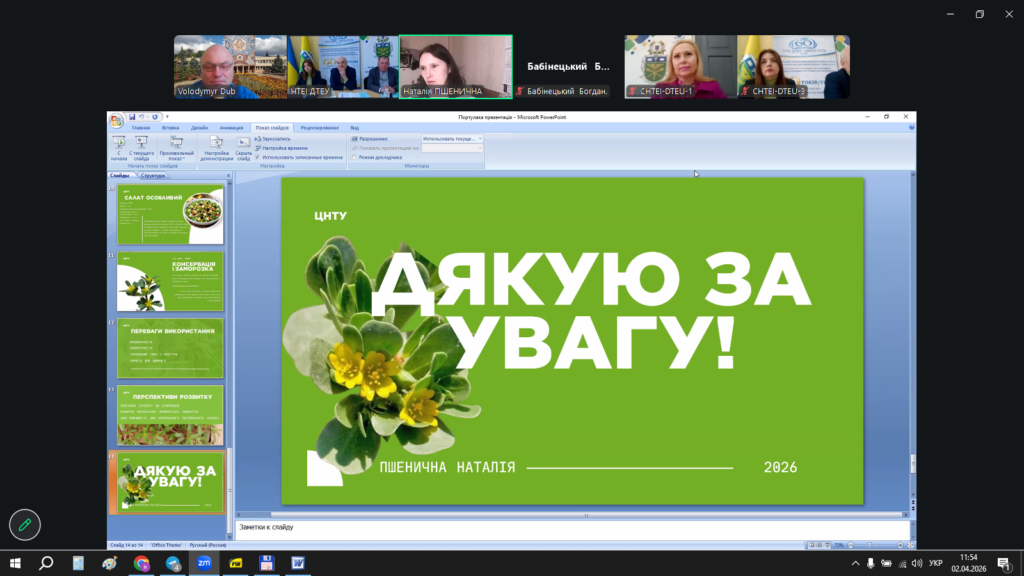Start slideshow from the beginning (С начала)
Image resolution: width=1024 pixels, height=576 pixels.
(119, 147)
